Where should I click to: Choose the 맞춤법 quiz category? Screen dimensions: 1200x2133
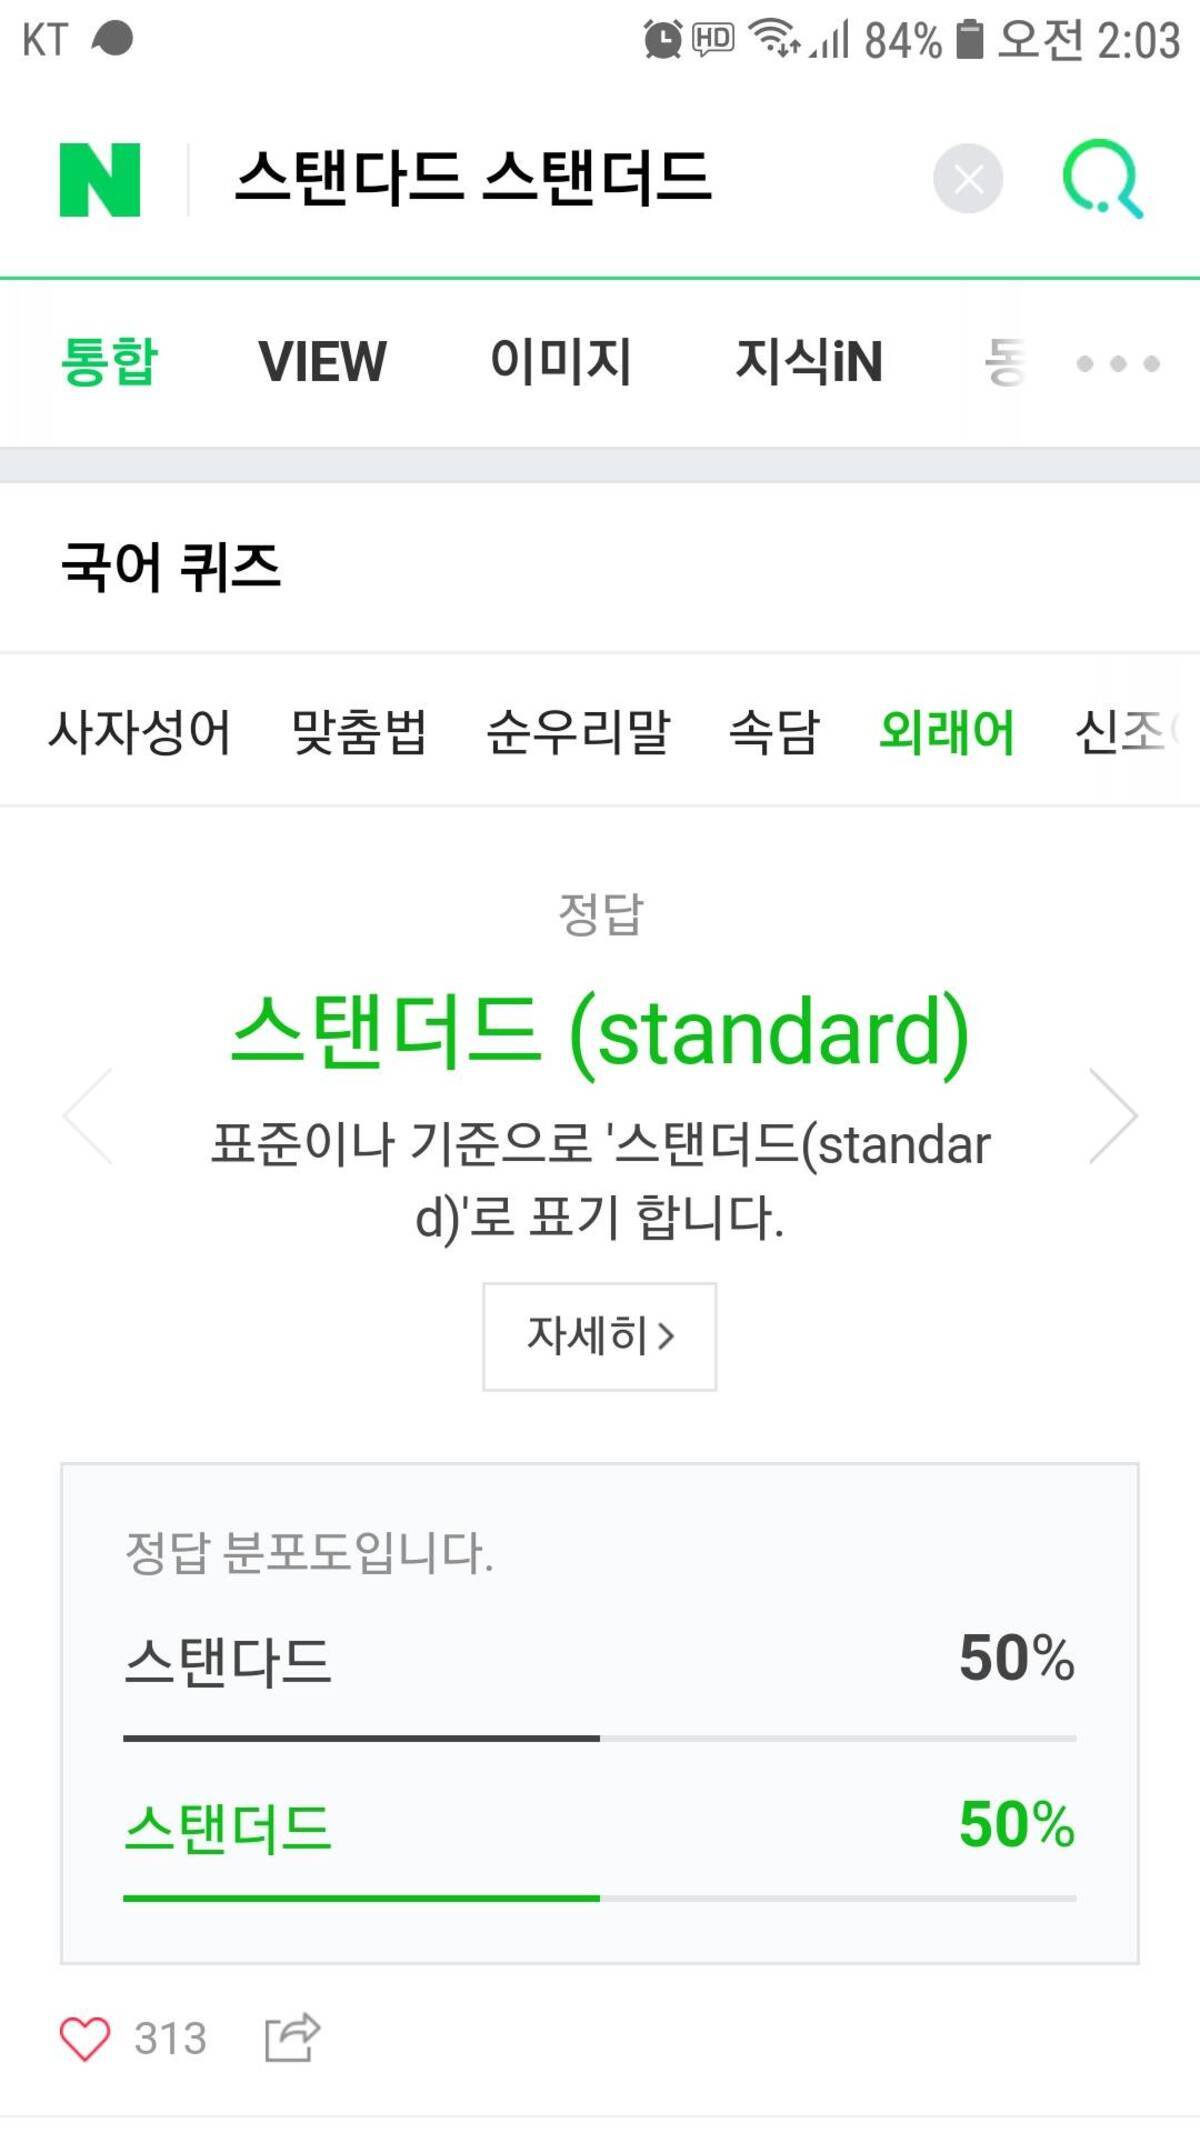coord(359,732)
